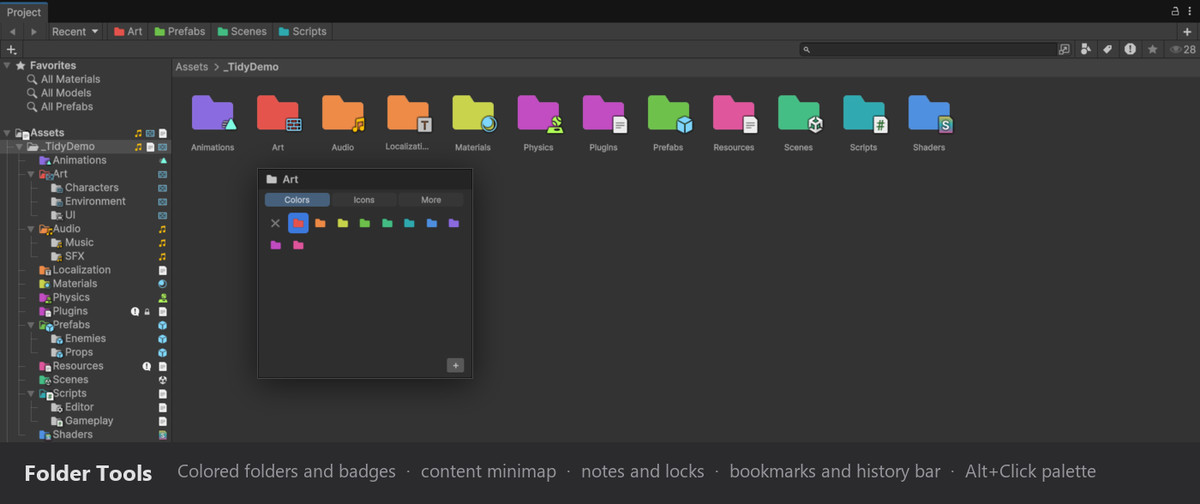Image resolution: width=1200 pixels, height=504 pixels.
Task: Open the search in window icon
Action: tap(1064, 49)
